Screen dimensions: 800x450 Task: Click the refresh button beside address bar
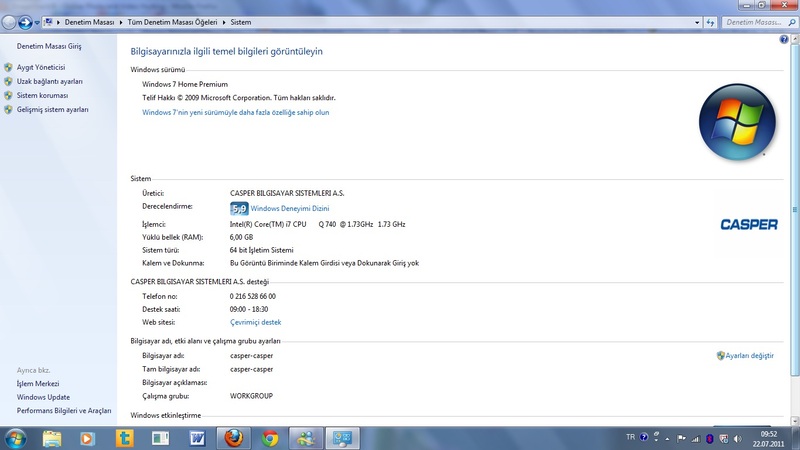click(710, 22)
